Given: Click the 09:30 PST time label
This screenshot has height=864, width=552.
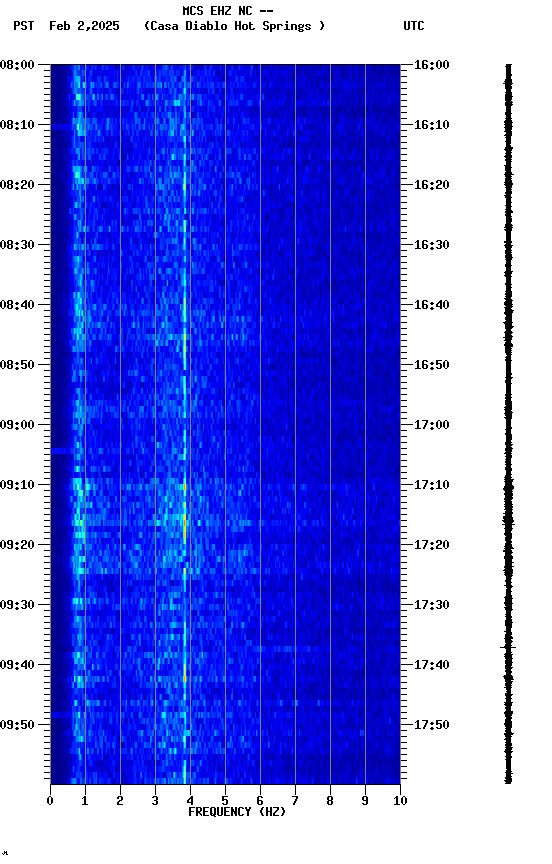Looking at the screenshot, I should 17,605.
